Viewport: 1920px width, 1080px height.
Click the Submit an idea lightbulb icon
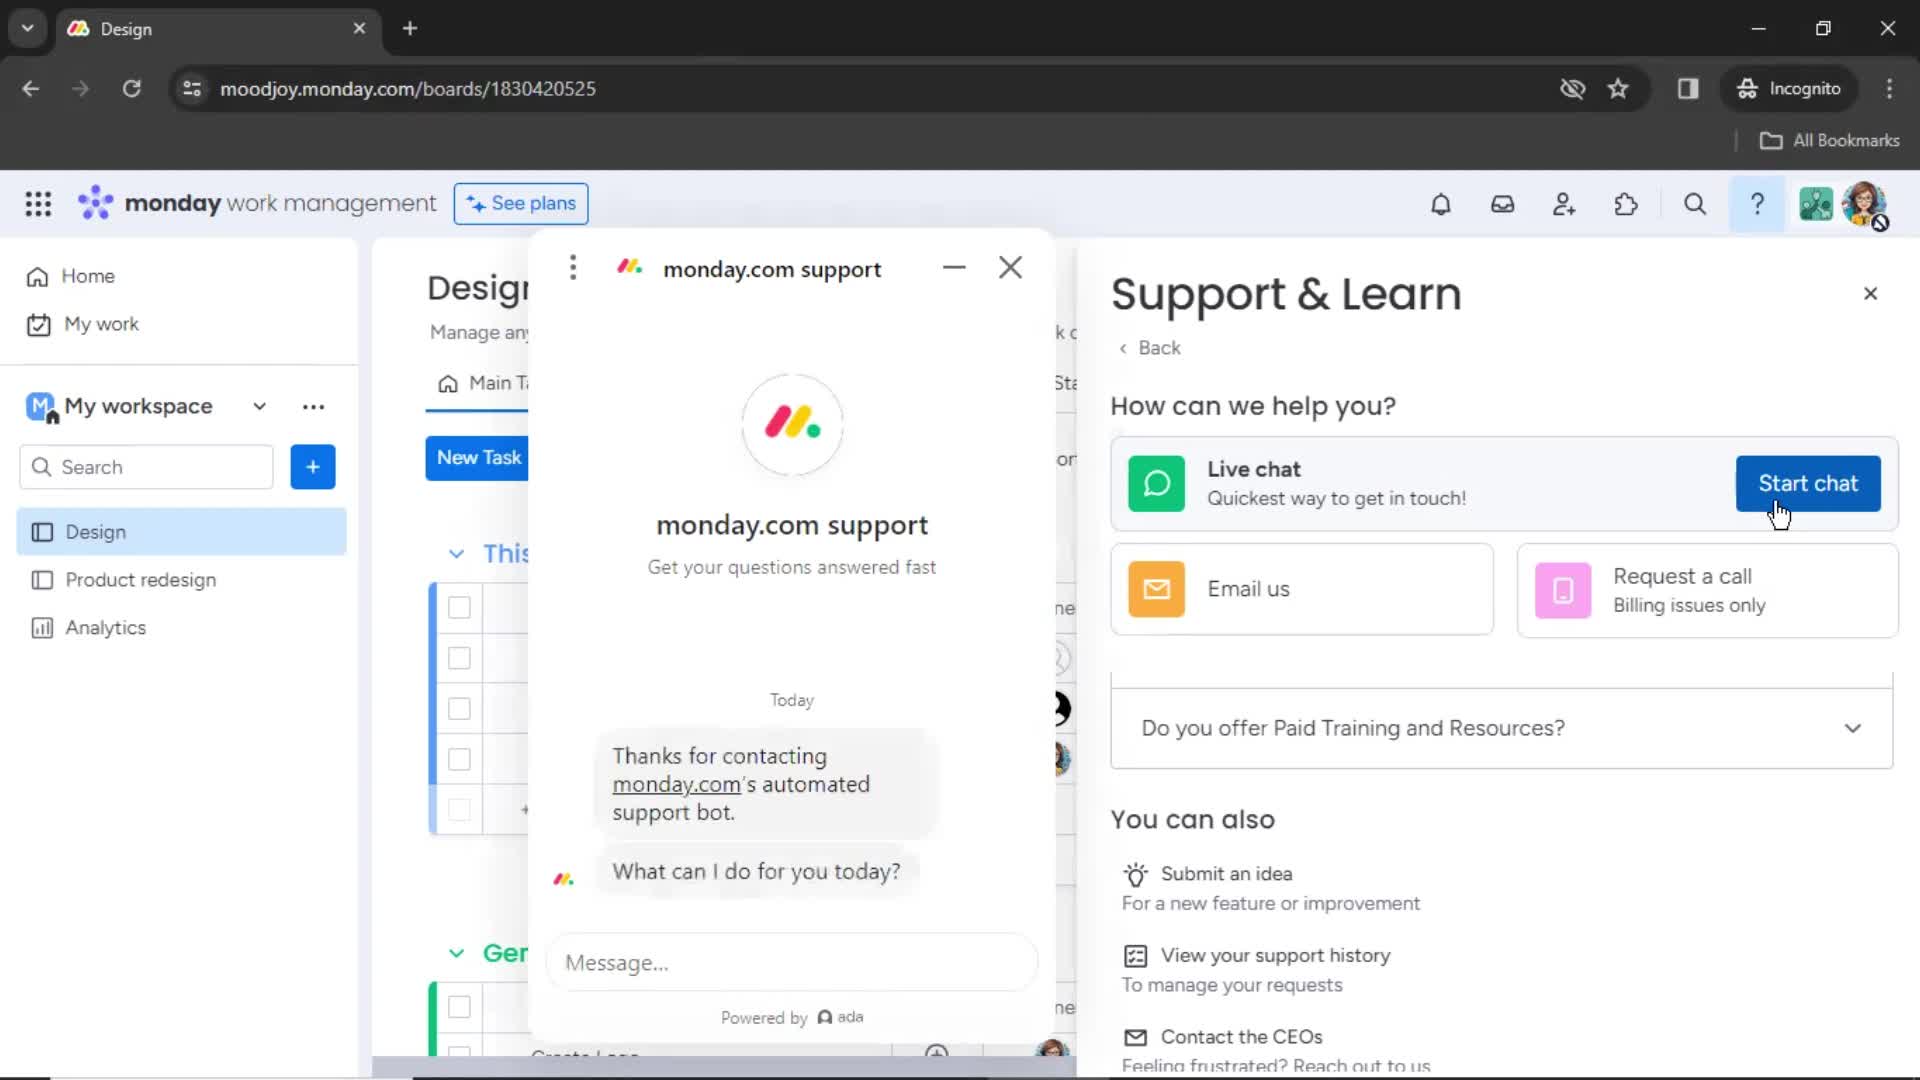(x=1135, y=874)
